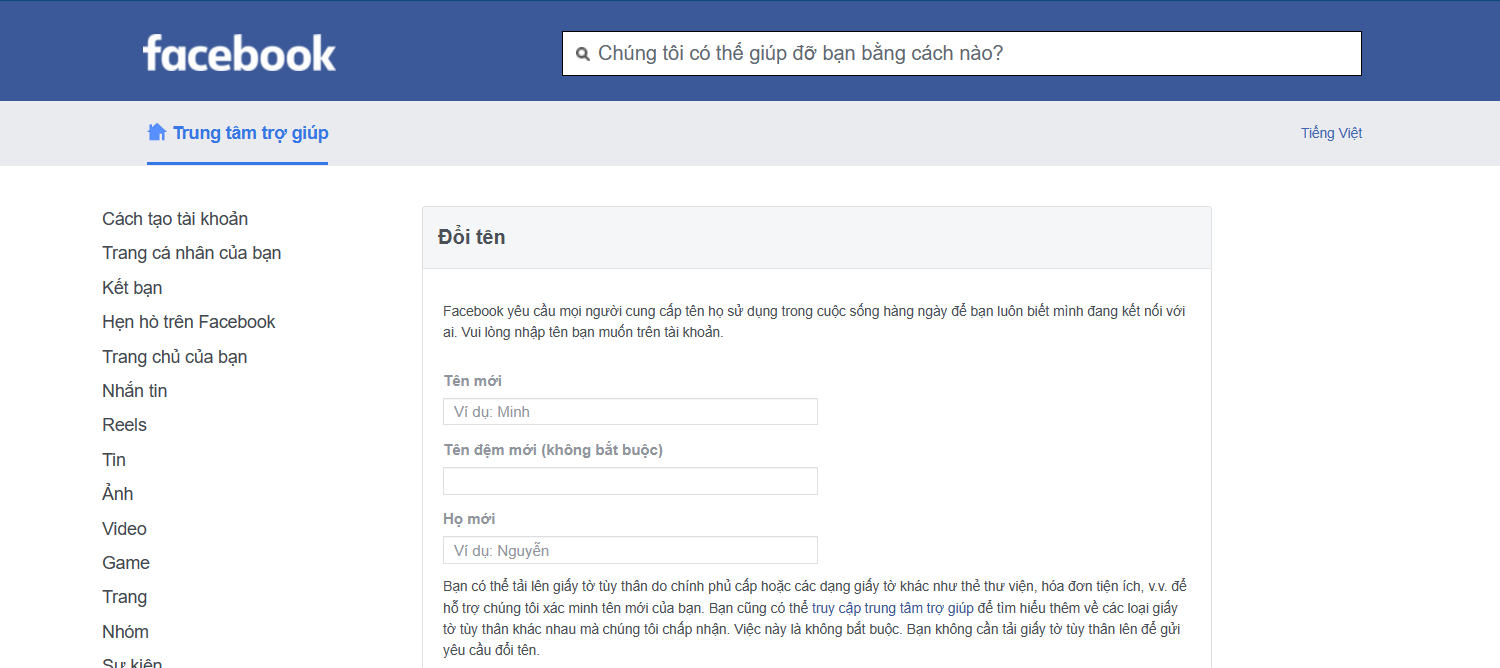Click the Tên mới field label

tap(473, 381)
